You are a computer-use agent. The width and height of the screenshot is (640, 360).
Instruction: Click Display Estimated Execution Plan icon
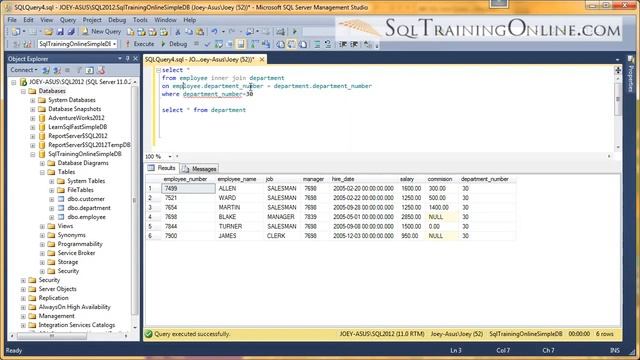(218, 44)
